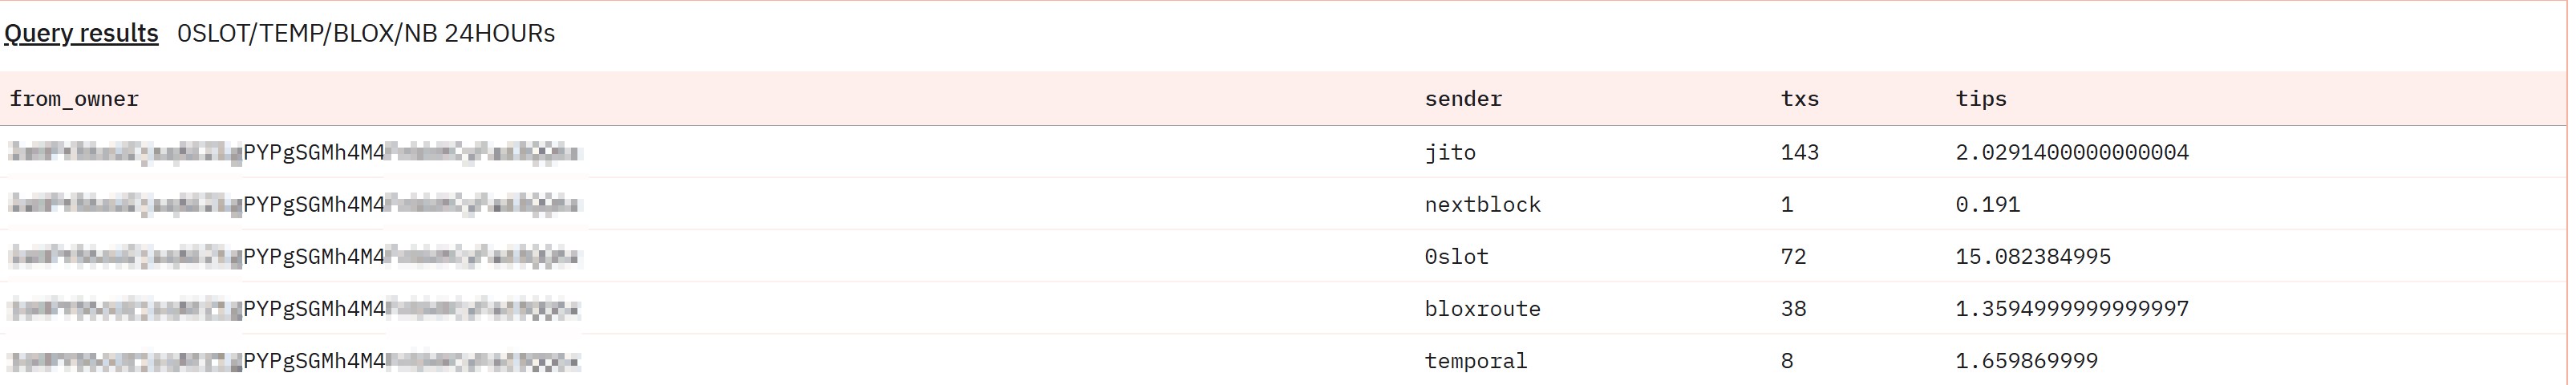Select the 0slot sender cell
This screenshot has height=385, width=2576.
tap(1456, 257)
